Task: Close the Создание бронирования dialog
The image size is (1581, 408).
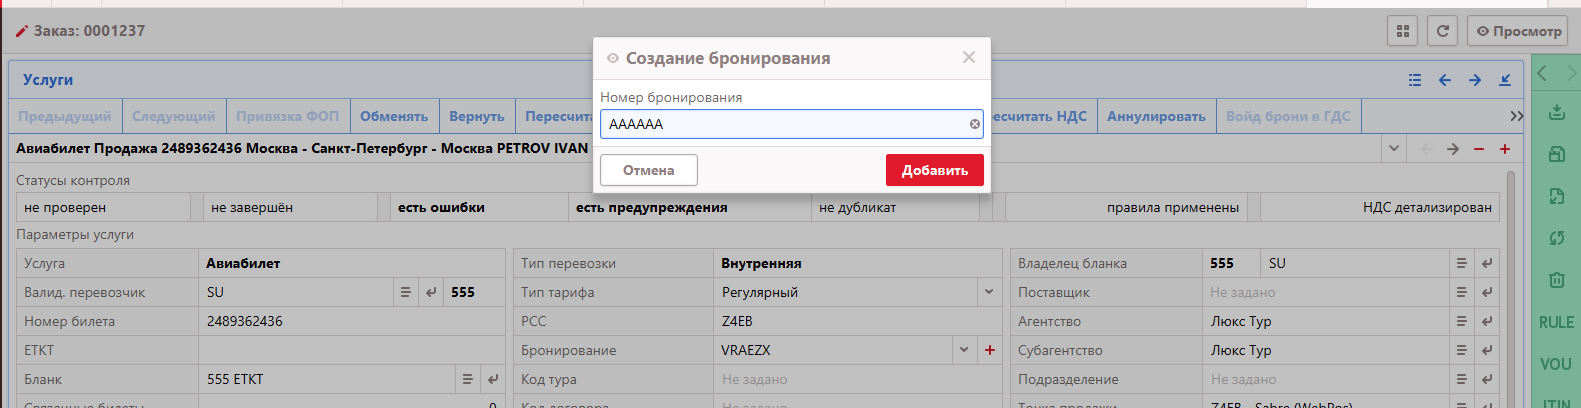Action: tap(968, 58)
